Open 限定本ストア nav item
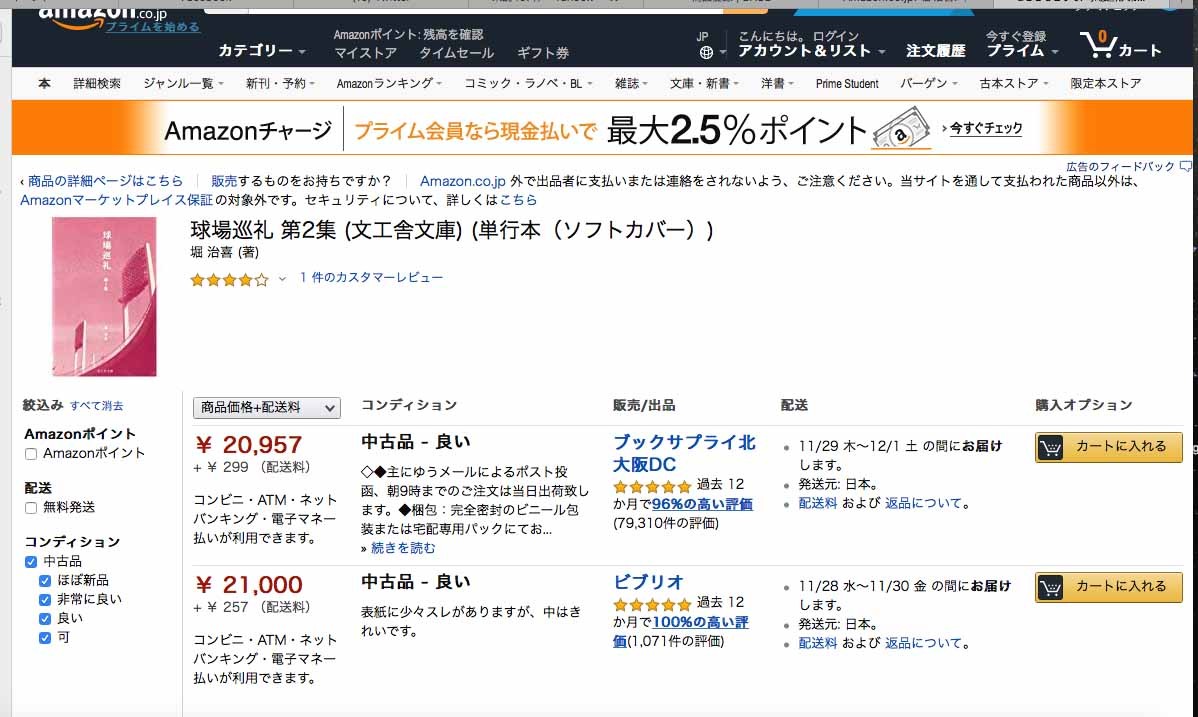Screen dimensions: 1198x717 (x=1106, y=83)
